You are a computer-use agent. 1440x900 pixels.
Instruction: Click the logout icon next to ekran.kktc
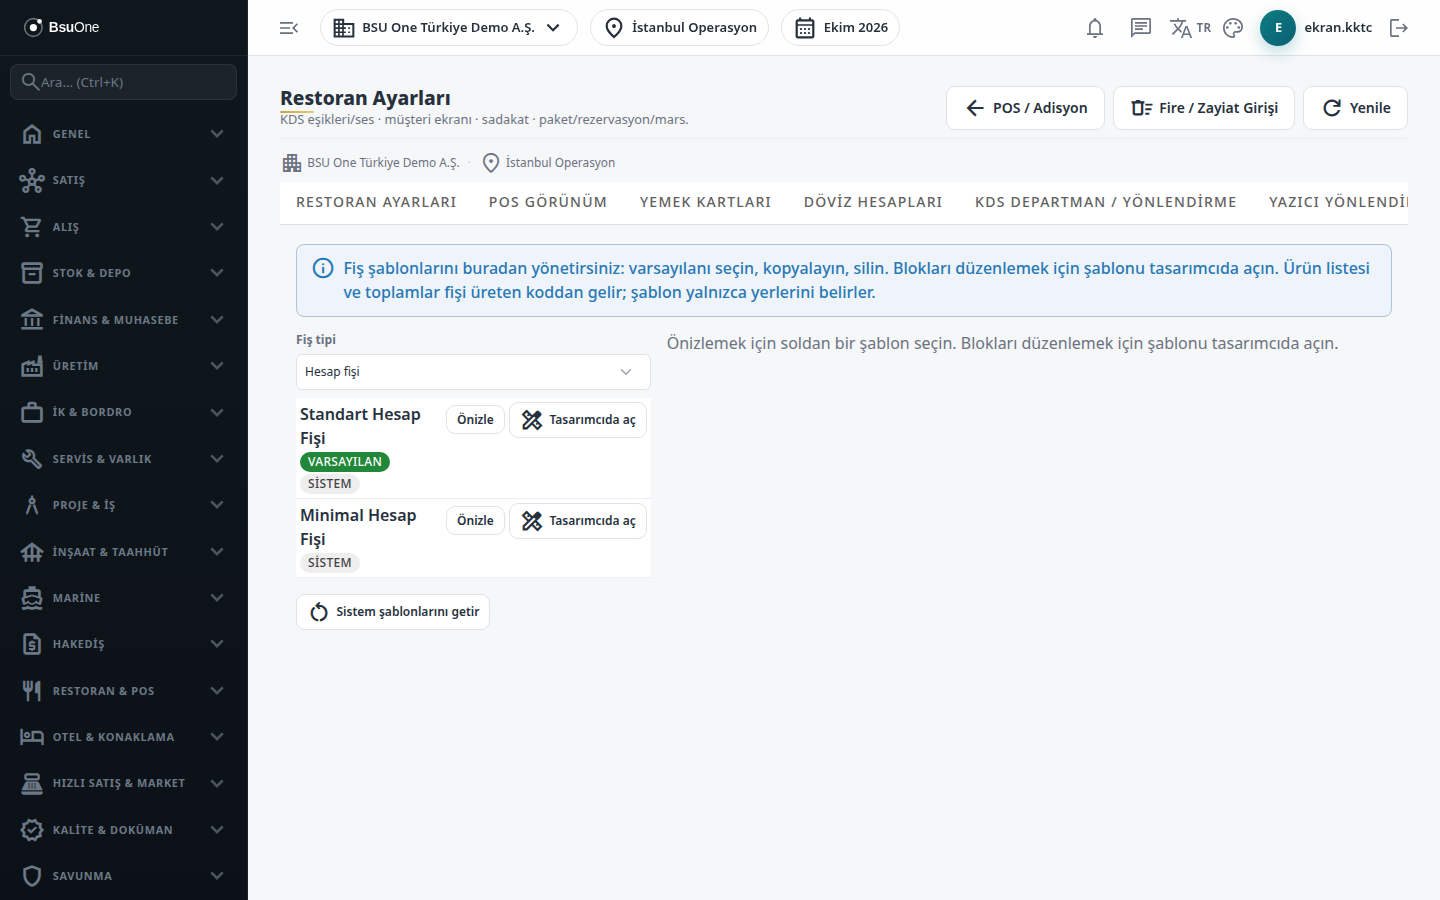(x=1399, y=28)
